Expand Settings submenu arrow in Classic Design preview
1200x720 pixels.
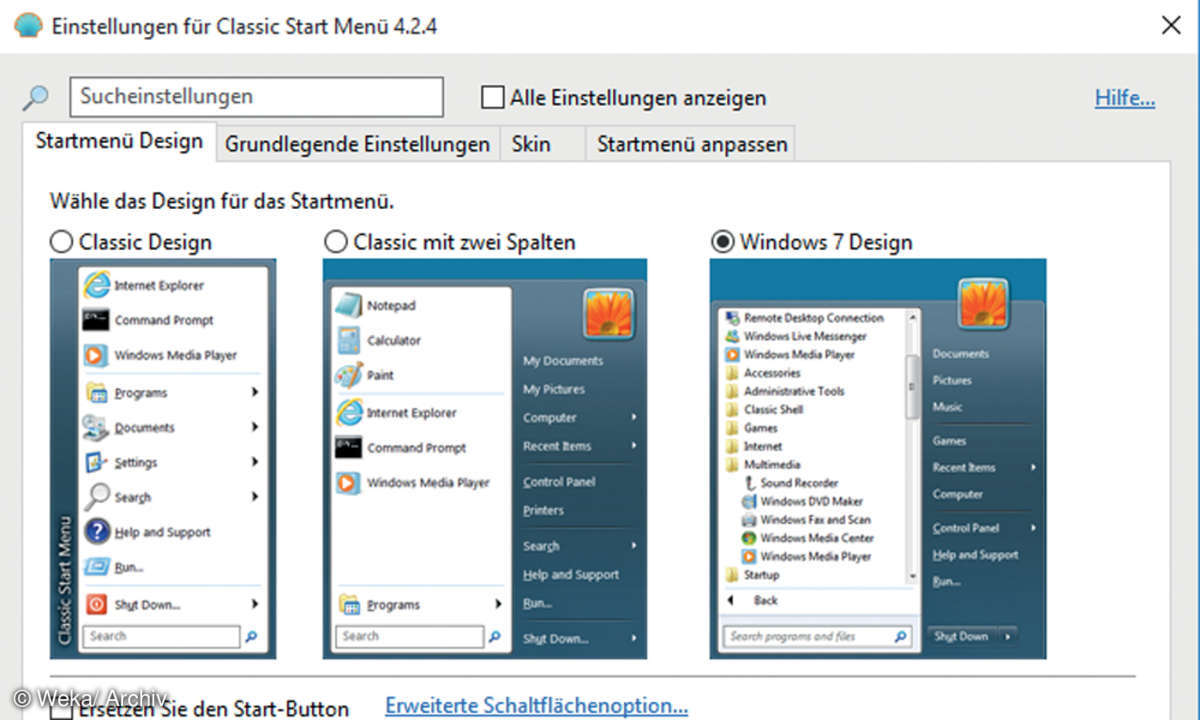click(255, 462)
